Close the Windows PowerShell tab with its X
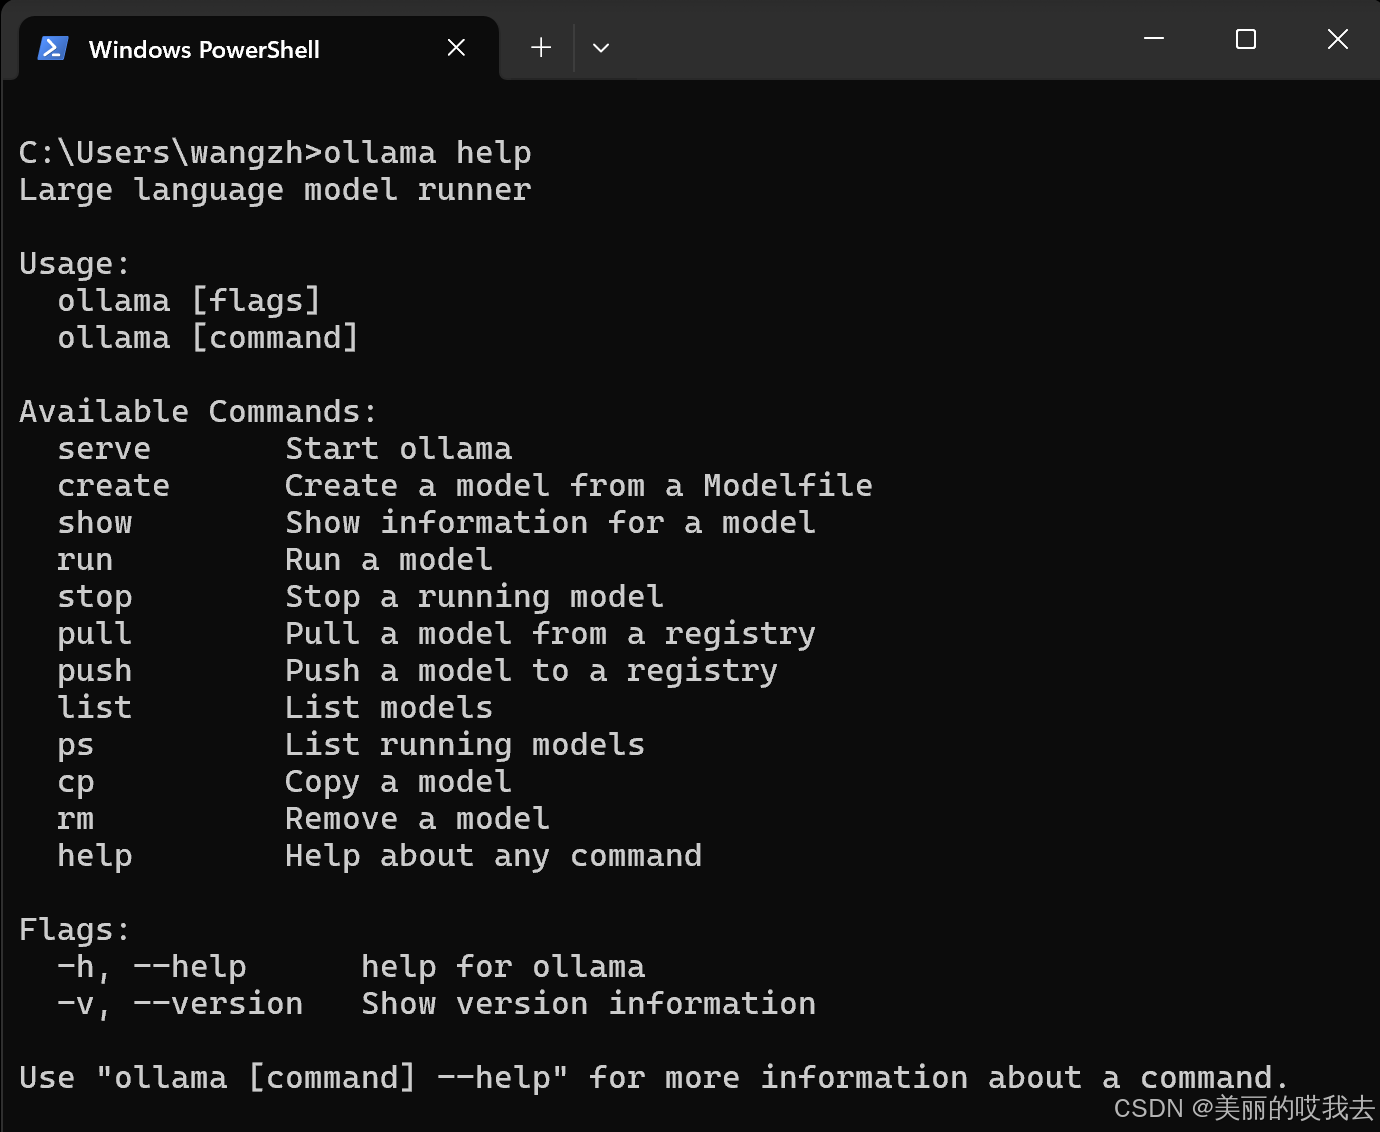The height and width of the screenshot is (1132, 1380). click(456, 47)
